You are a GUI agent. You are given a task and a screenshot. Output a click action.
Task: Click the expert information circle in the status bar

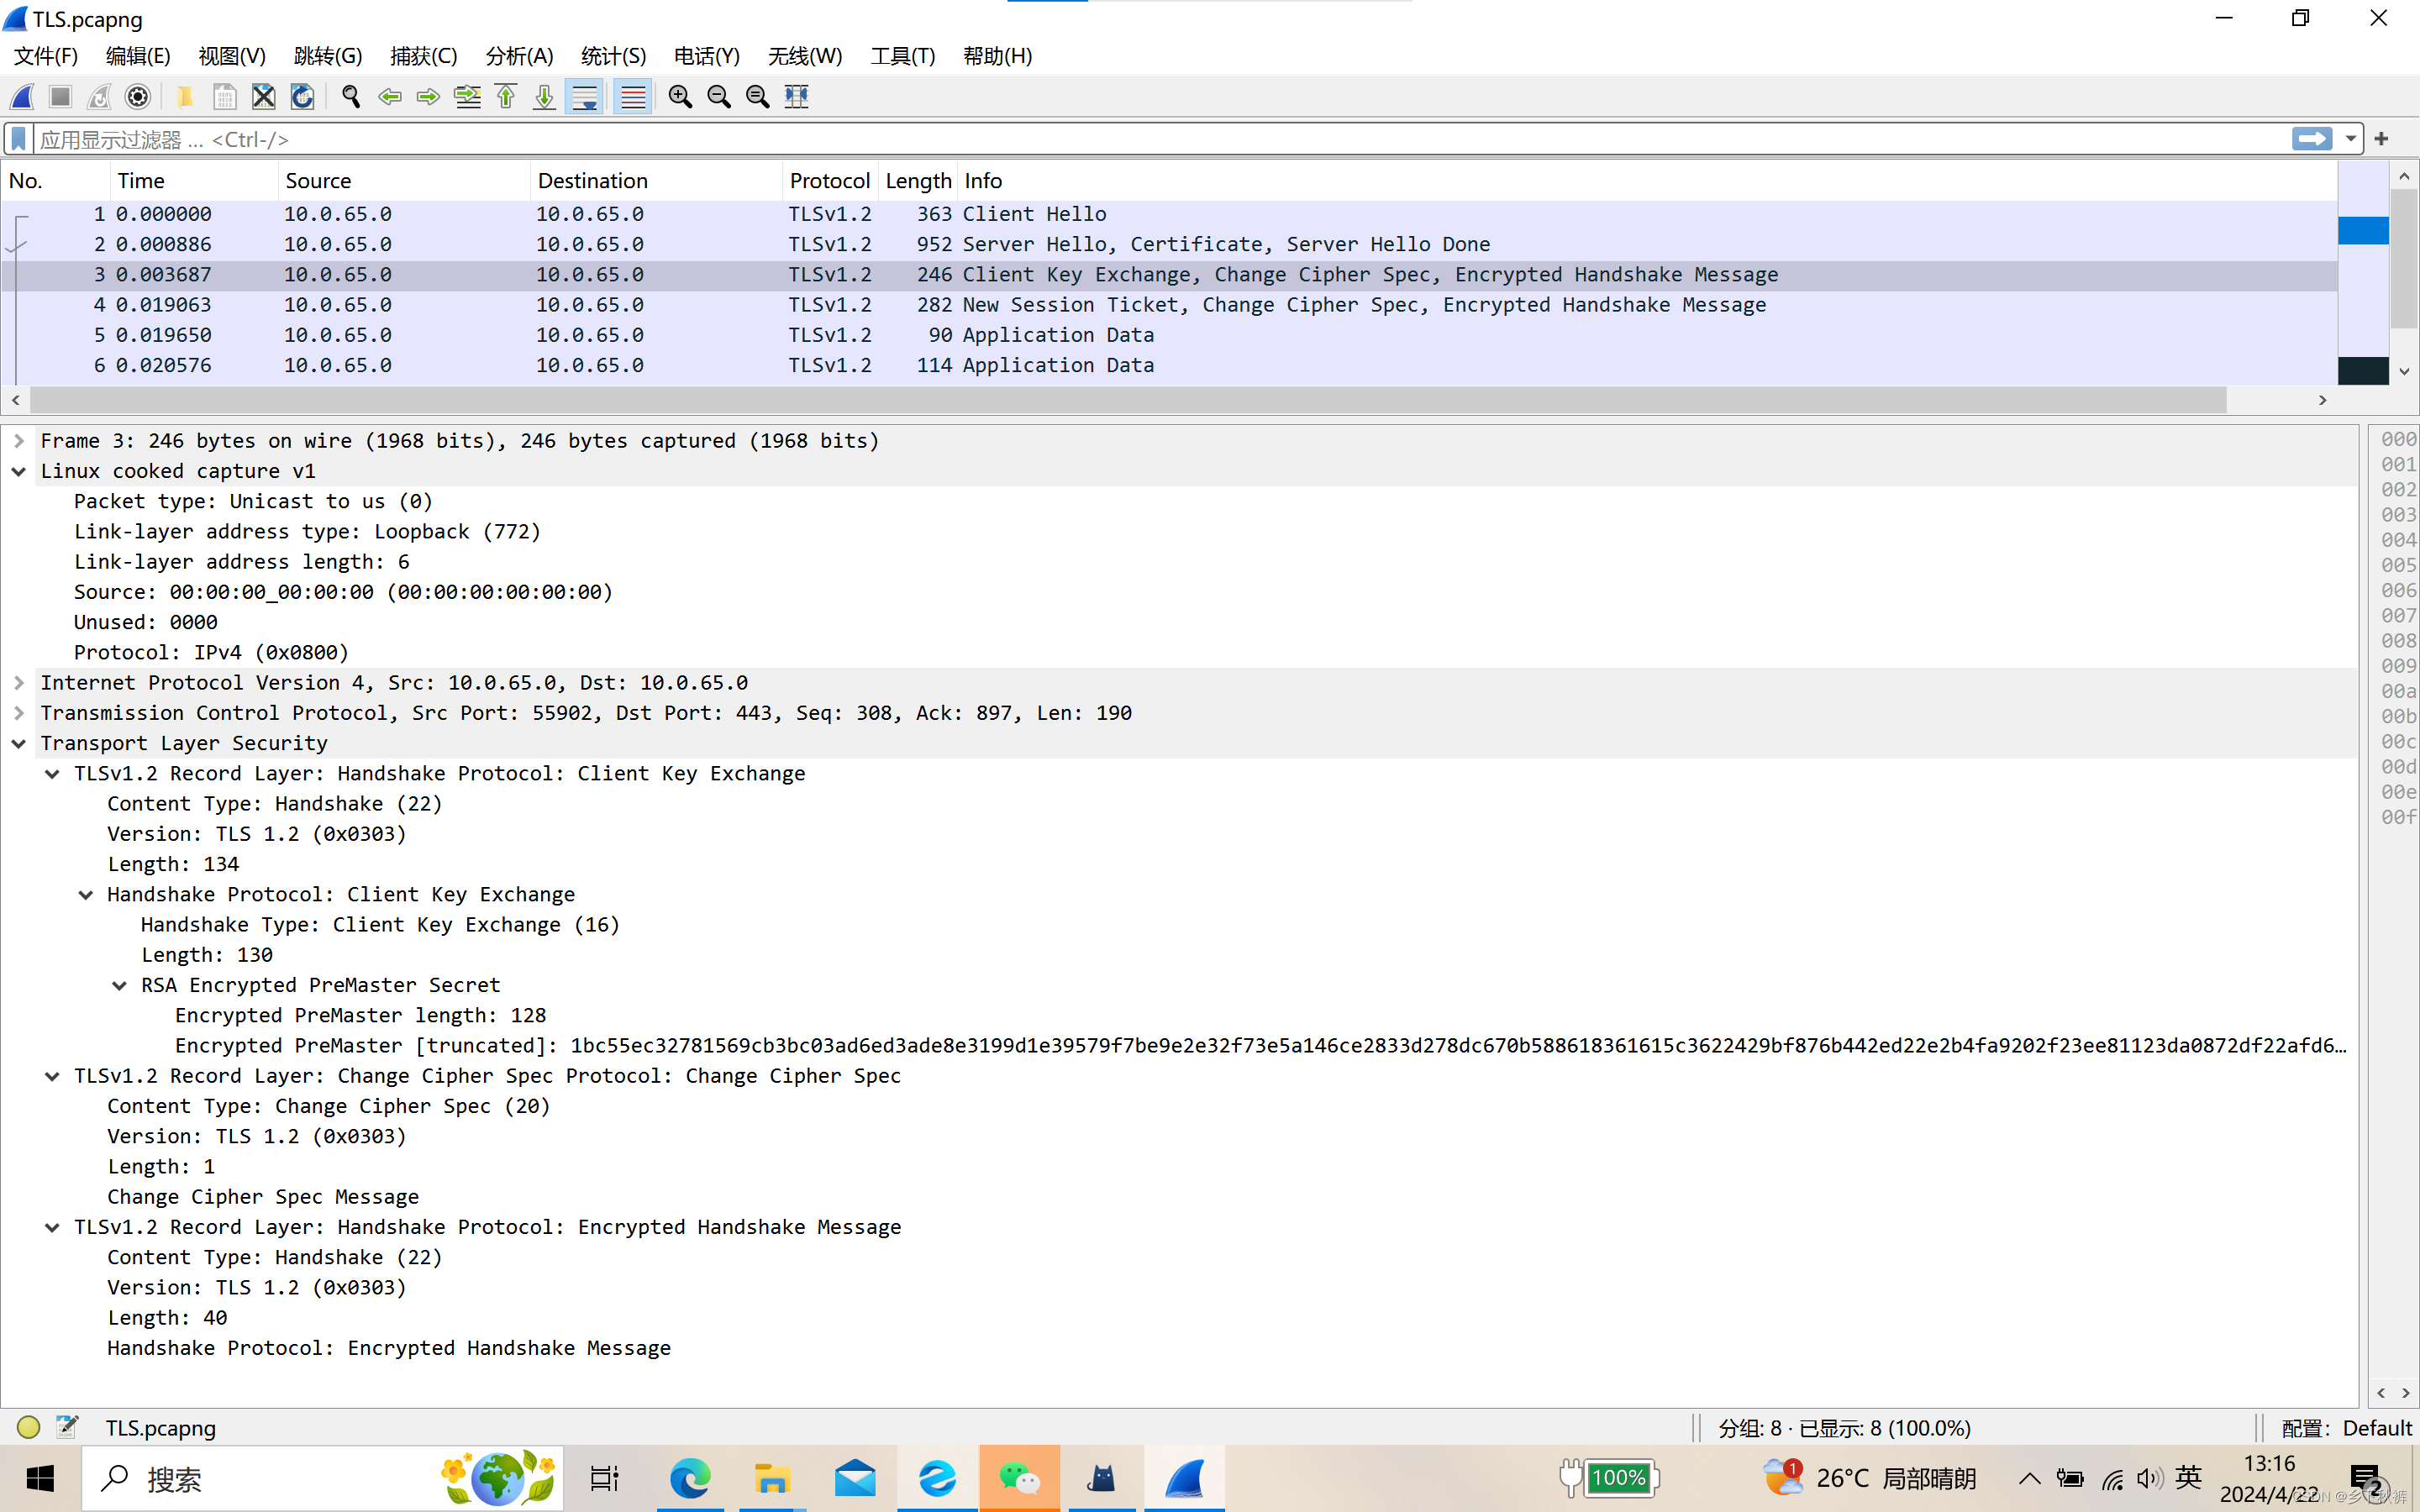(28, 1427)
